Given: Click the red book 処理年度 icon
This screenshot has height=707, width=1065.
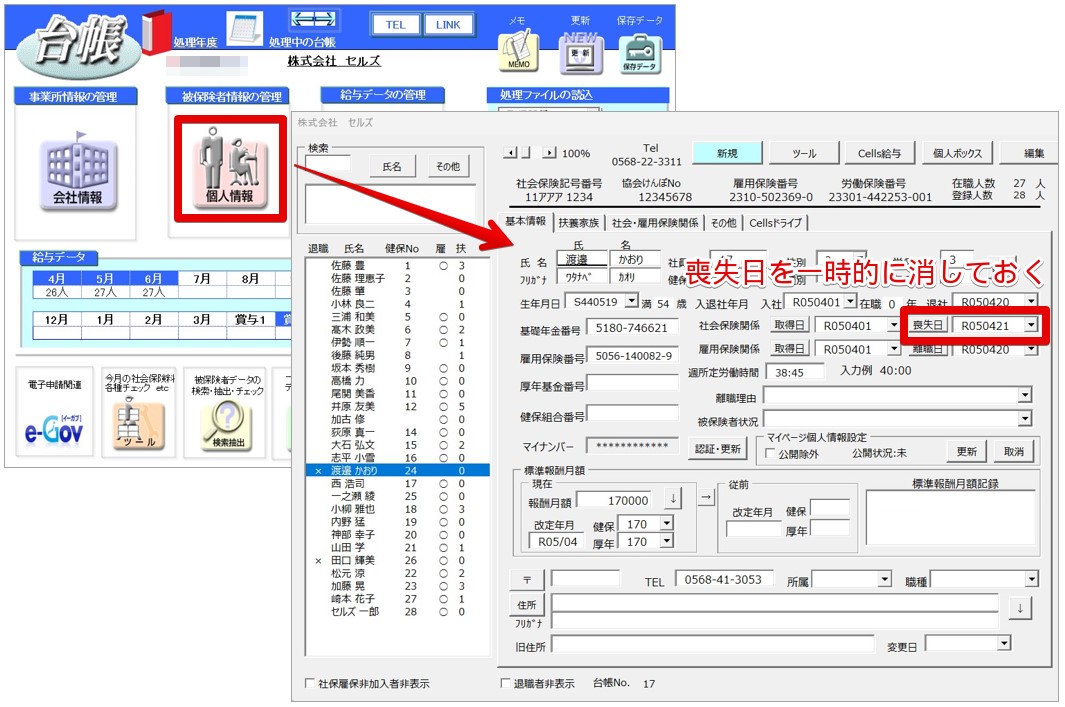Looking at the screenshot, I should pos(156,31).
